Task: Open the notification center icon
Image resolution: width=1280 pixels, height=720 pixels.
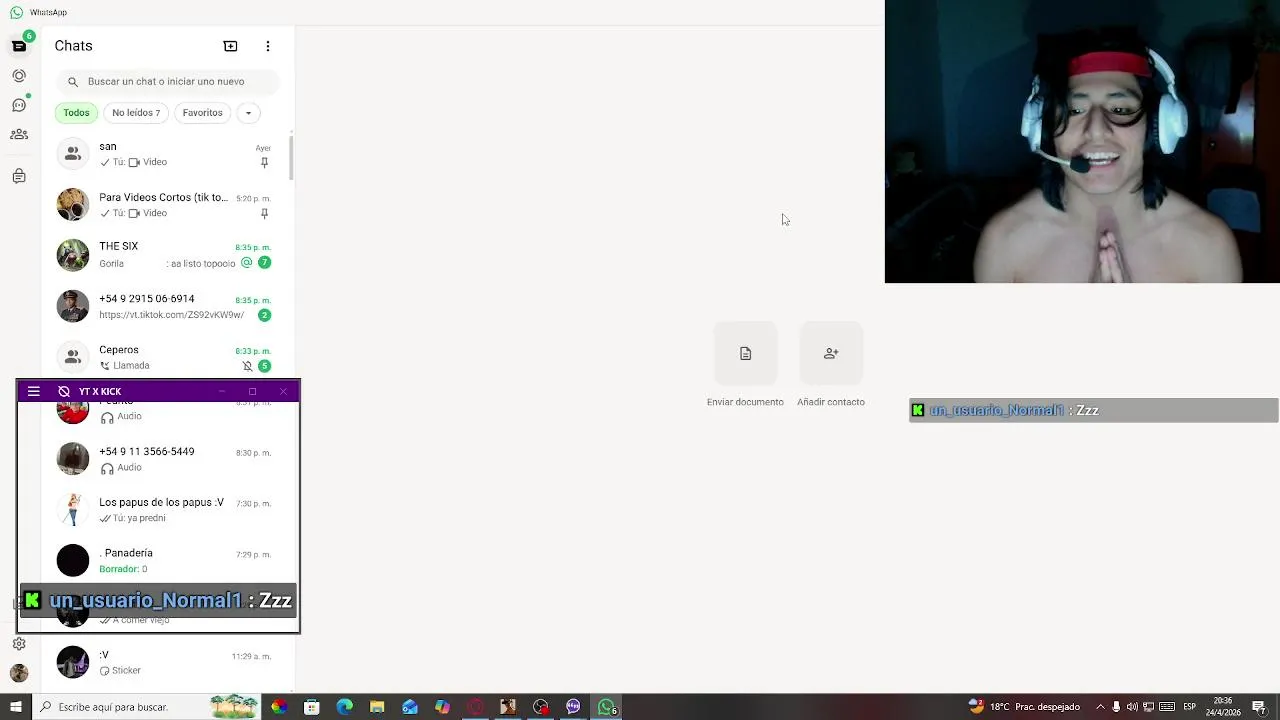Action: pyautogui.click(x=1259, y=707)
